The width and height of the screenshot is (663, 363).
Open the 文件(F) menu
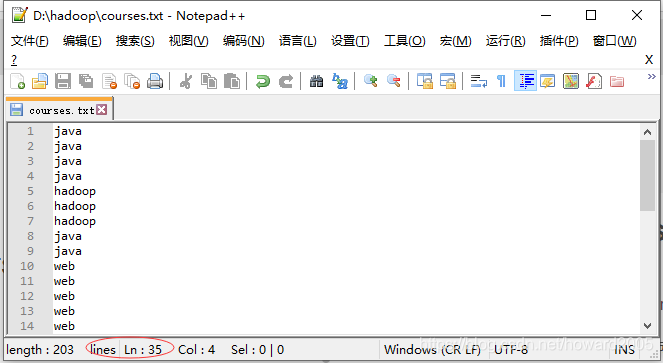30,41
